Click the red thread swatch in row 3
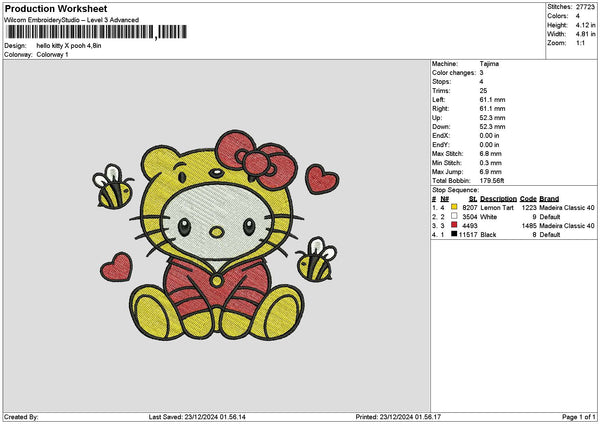 (454, 225)
